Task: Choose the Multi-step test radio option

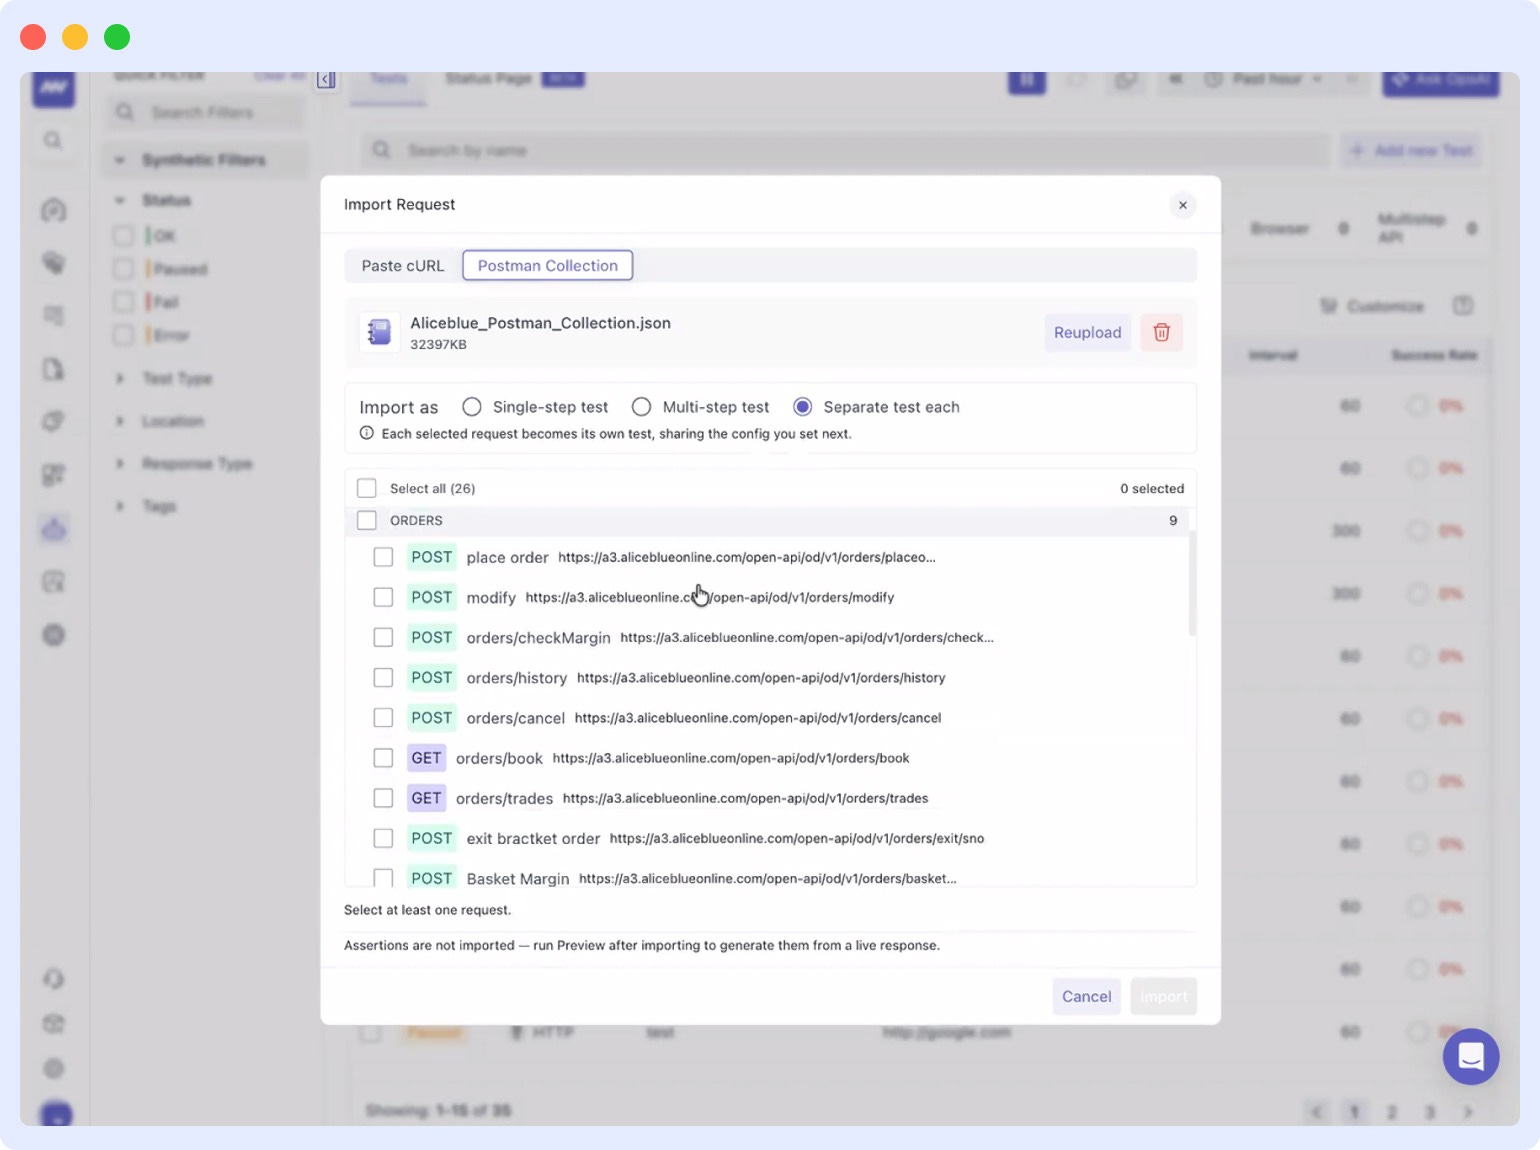Action: pos(642,407)
